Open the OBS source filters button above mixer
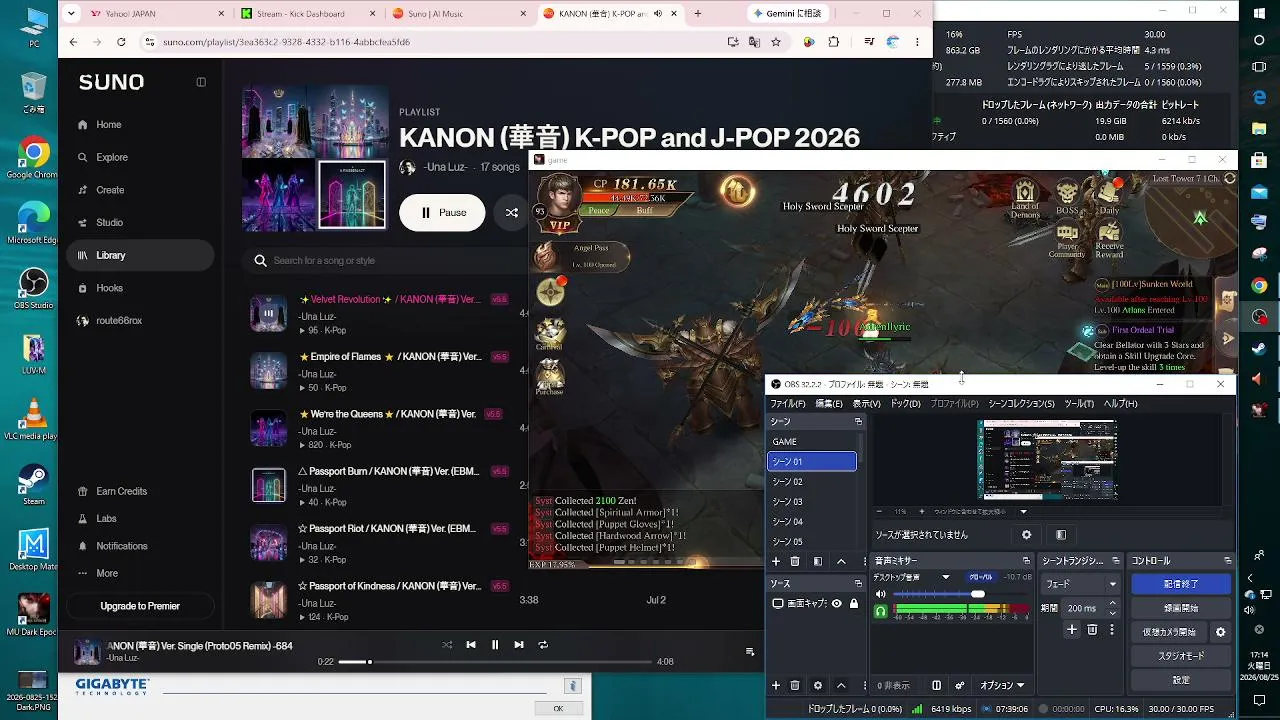The width and height of the screenshot is (1280, 720). coord(1061,535)
